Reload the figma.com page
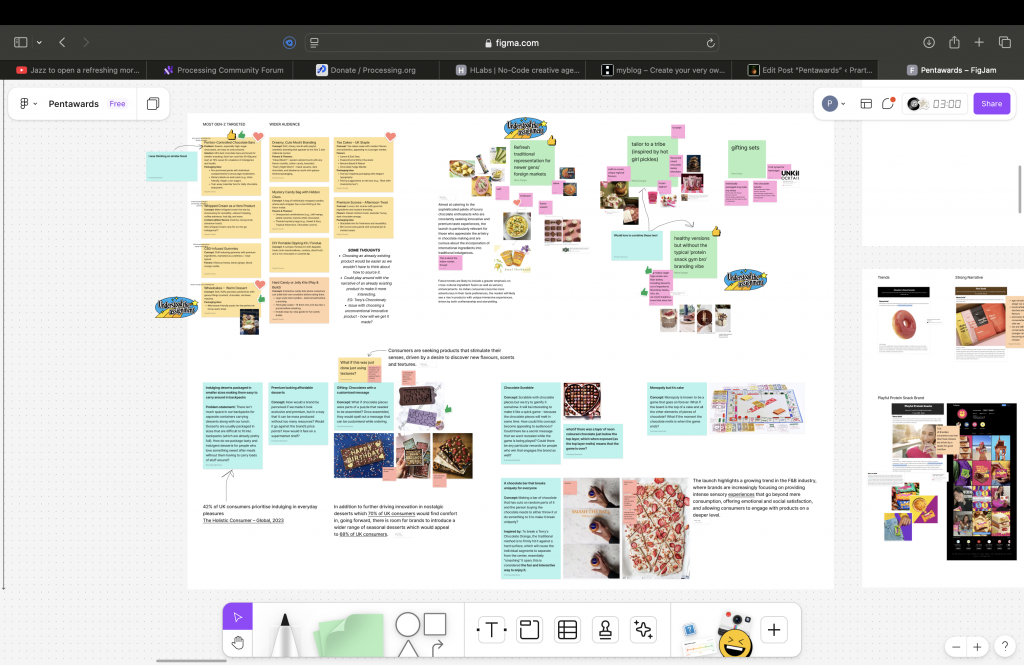Image resolution: width=1024 pixels, height=665 pixels. (711, 43)
